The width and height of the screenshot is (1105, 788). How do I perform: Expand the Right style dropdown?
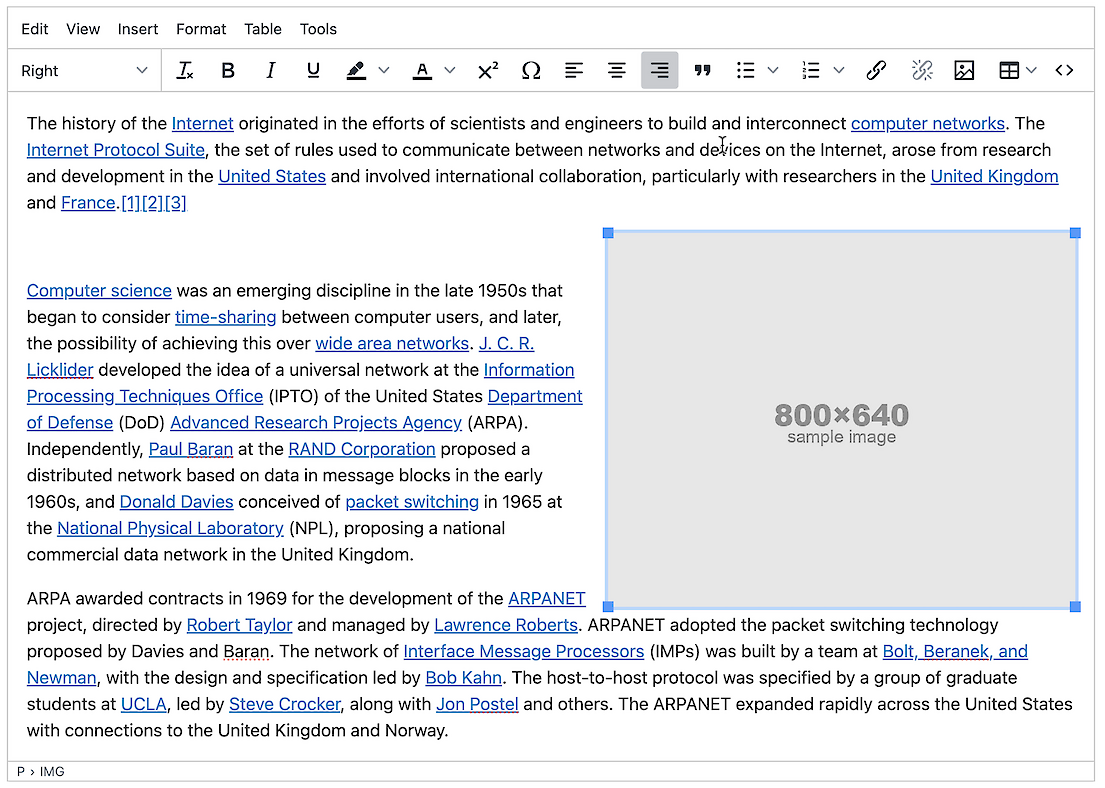point(85,71)
